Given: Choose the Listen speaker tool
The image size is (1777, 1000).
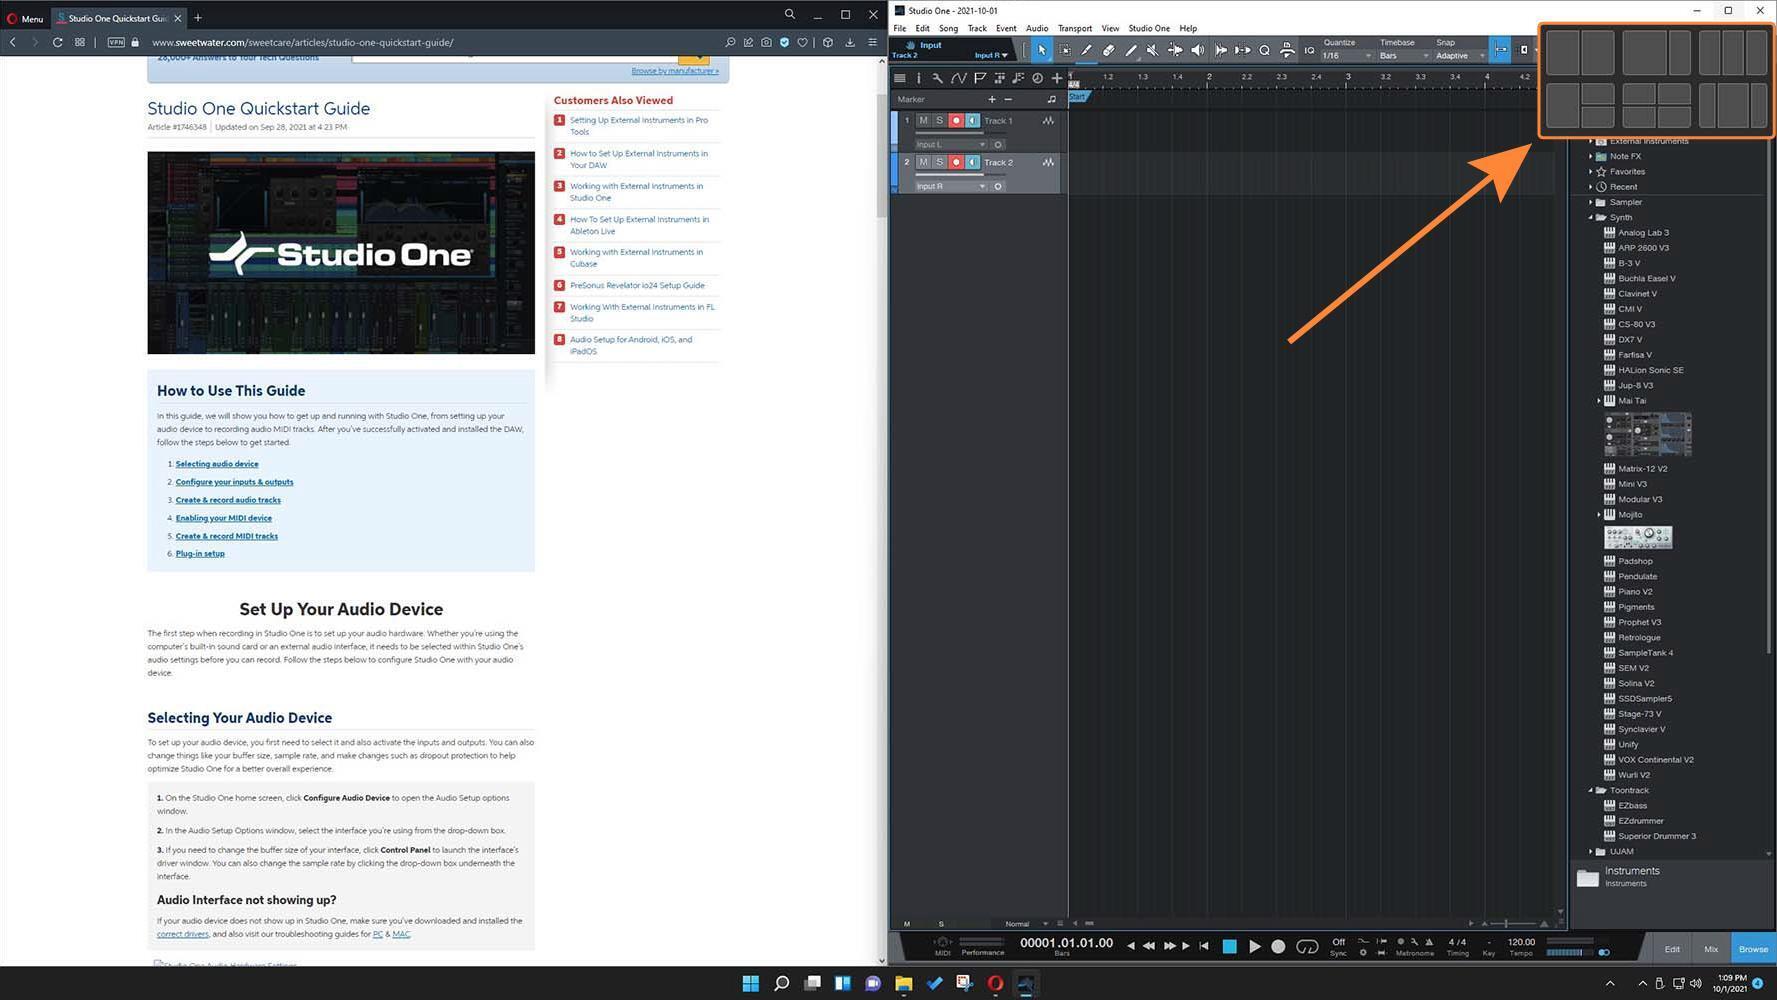Looking at the screenshot, I should click(x=1197, y=50).
